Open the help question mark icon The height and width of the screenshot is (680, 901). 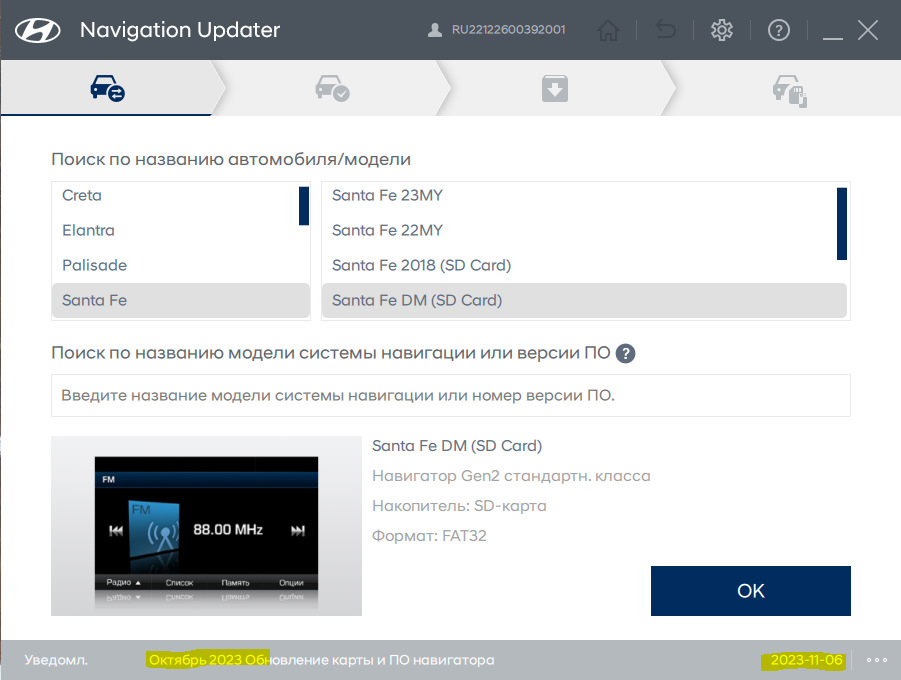coord(779,30)
